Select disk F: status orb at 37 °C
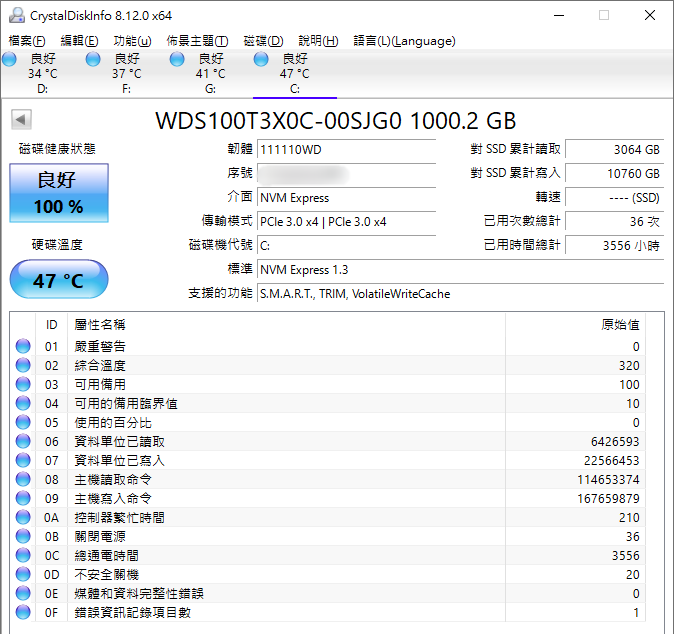The width and height of the screenshot is (674, 634). (x=93, y=59)
